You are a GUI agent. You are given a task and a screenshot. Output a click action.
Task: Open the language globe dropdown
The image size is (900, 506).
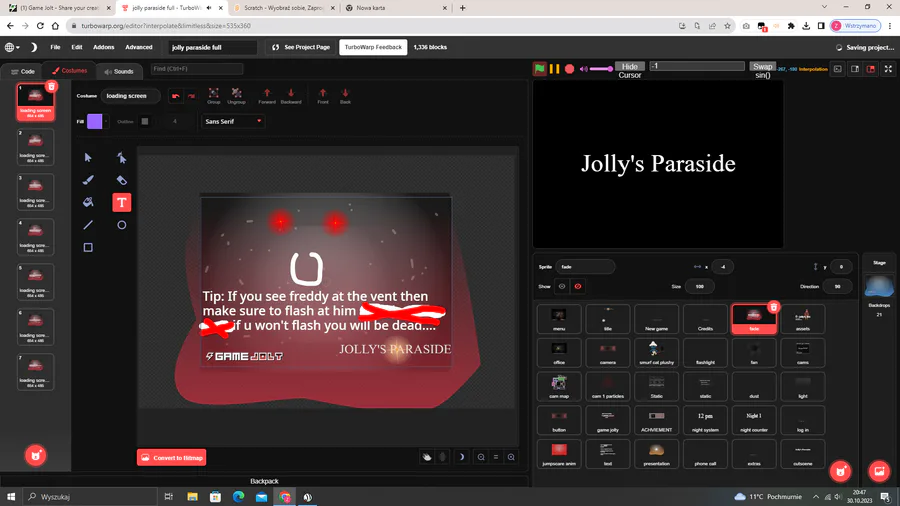click(x=12, y=47)
